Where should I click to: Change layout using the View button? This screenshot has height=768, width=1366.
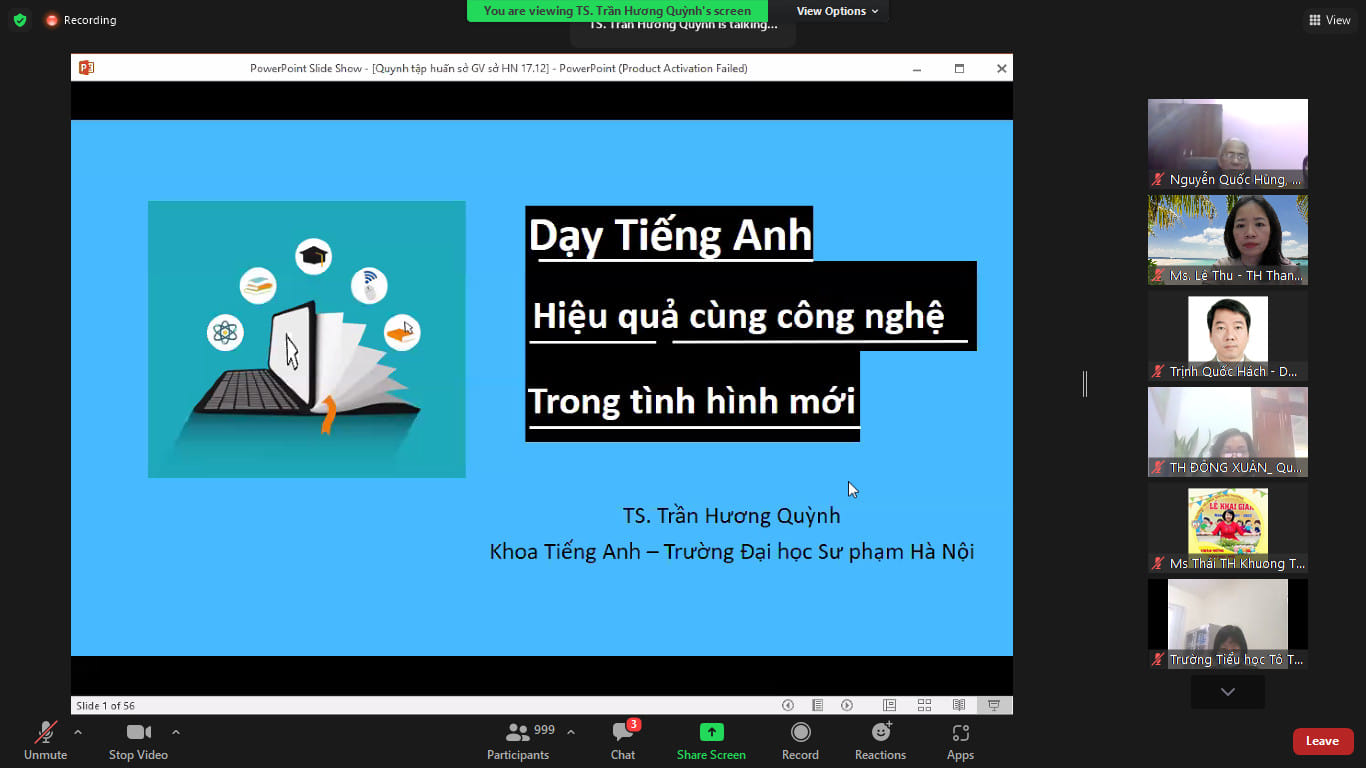(1329, 20)
